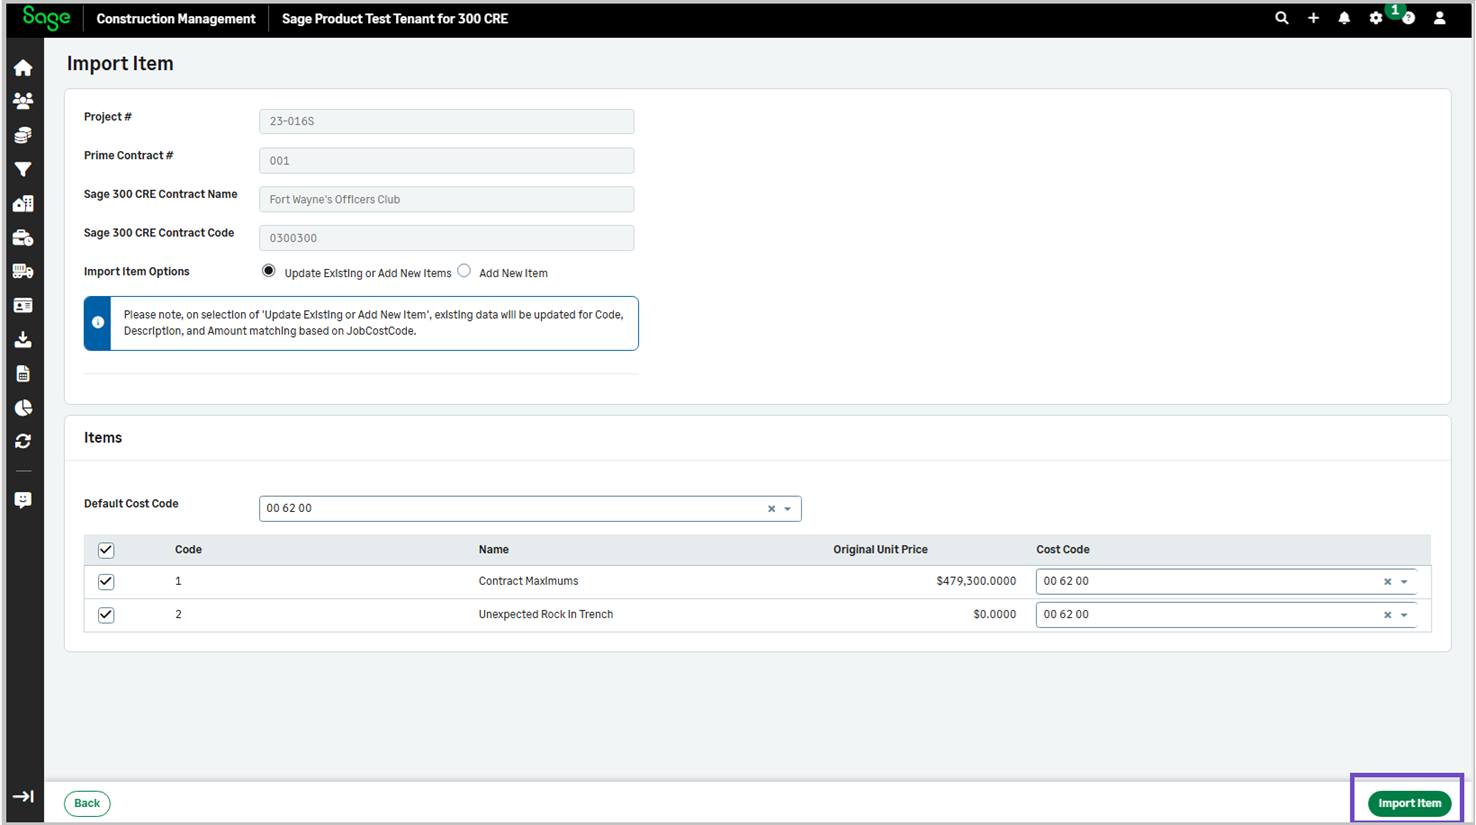Clear the Default Cost Code value
The width and height of the screenshot is (1476, 825).
click(x=771, y=509)
